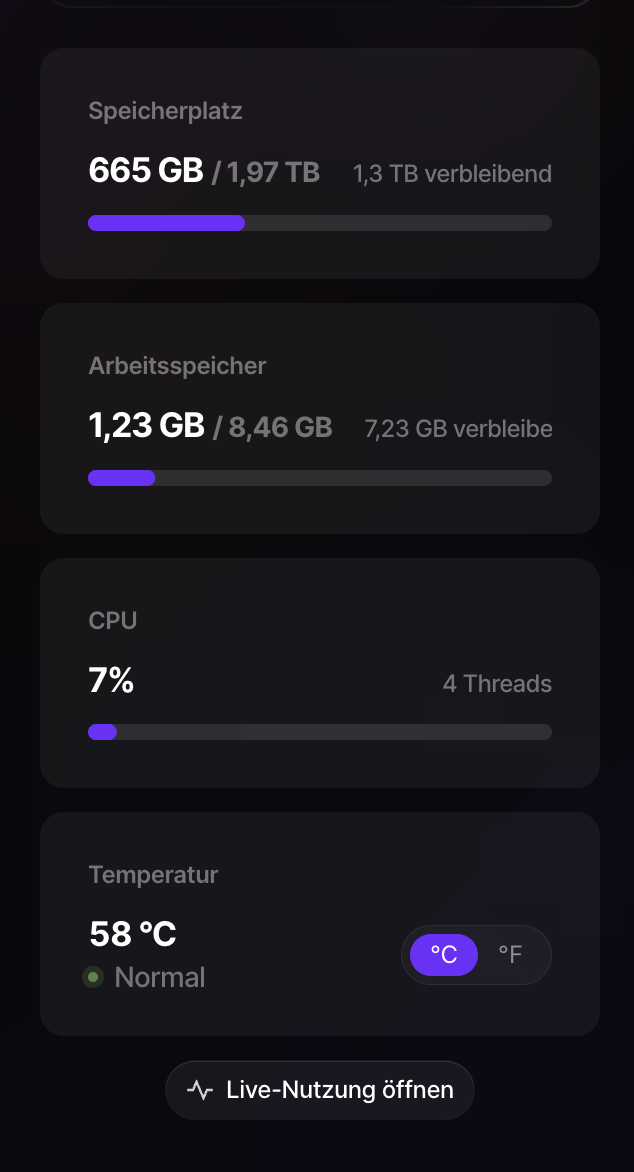Select the Arbeitsspeicher card heading

(177, 366)
